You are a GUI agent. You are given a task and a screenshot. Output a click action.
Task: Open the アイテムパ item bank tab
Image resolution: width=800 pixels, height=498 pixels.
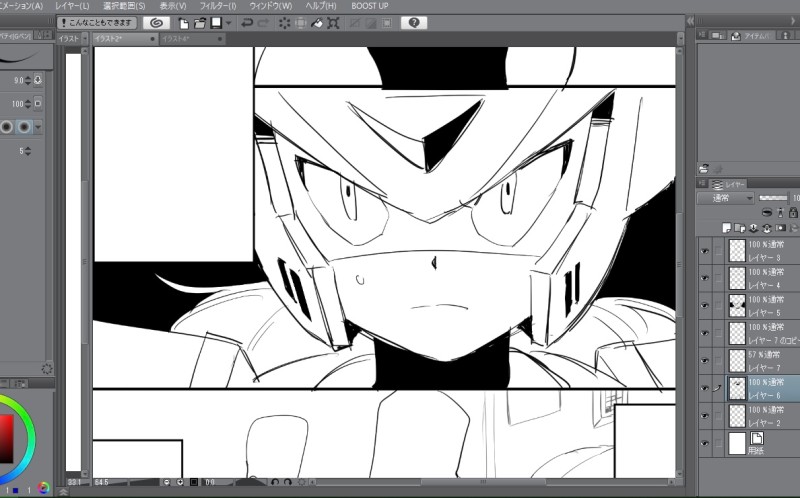[x=751, y=36]
